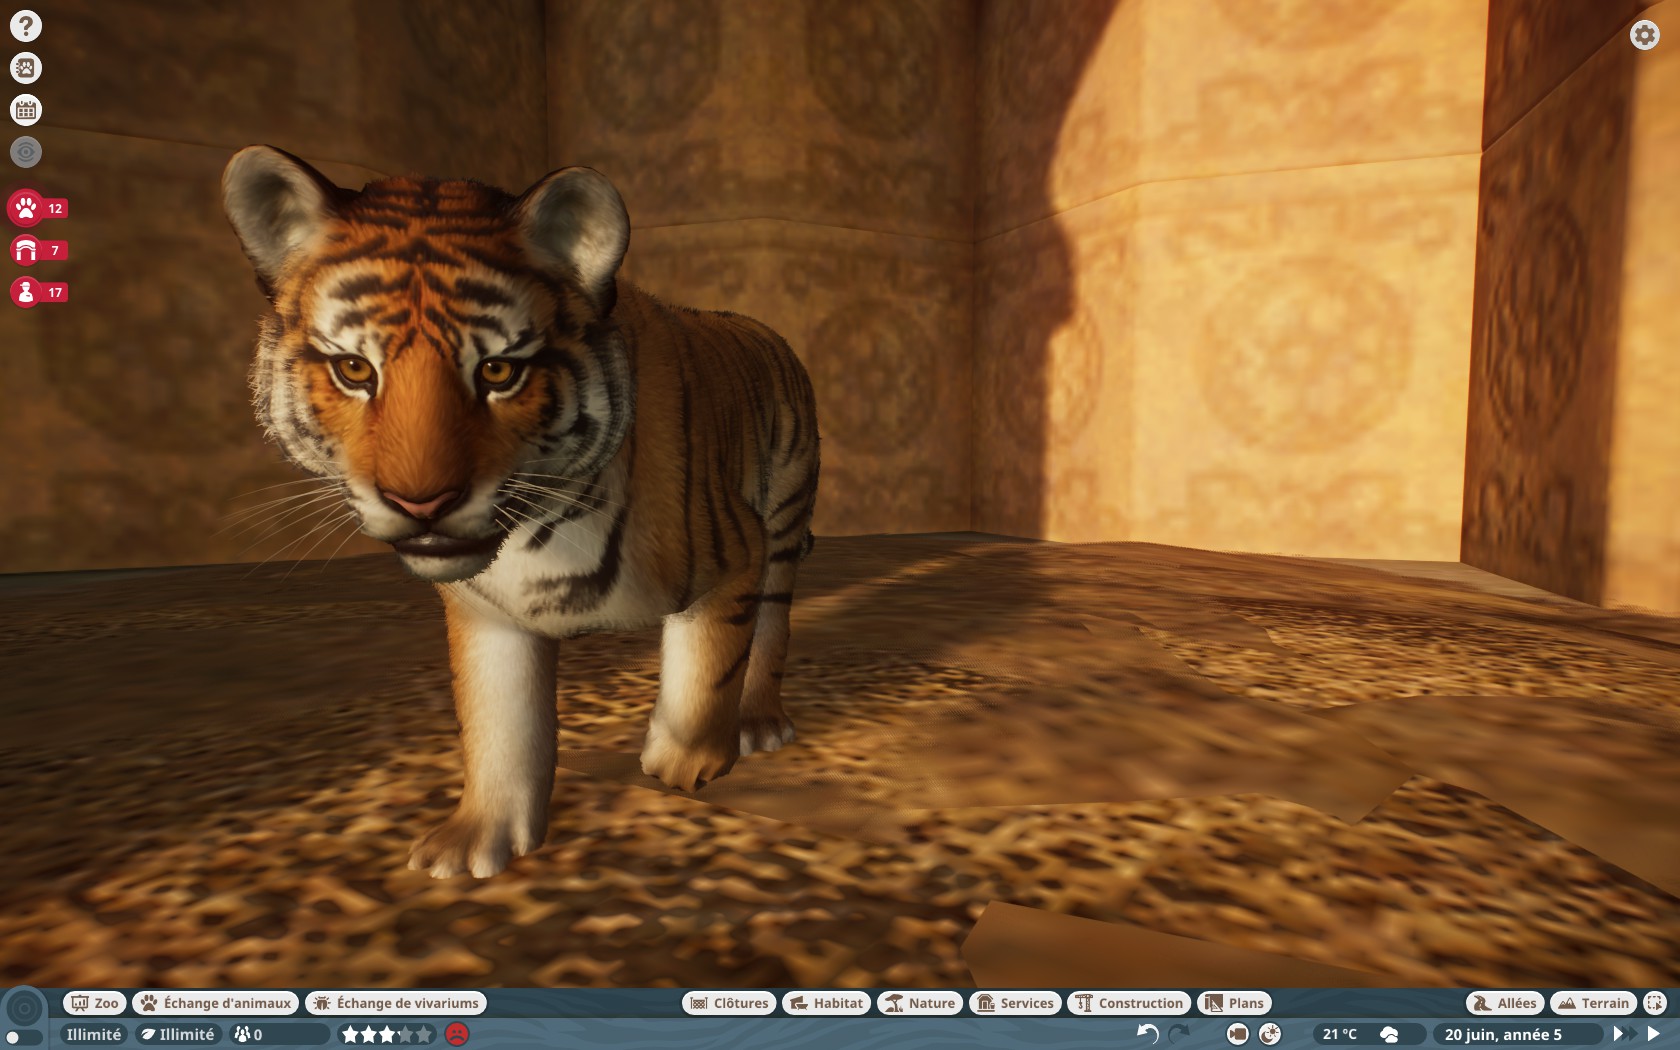Click the guest count showing 0

coord(278,1034)
